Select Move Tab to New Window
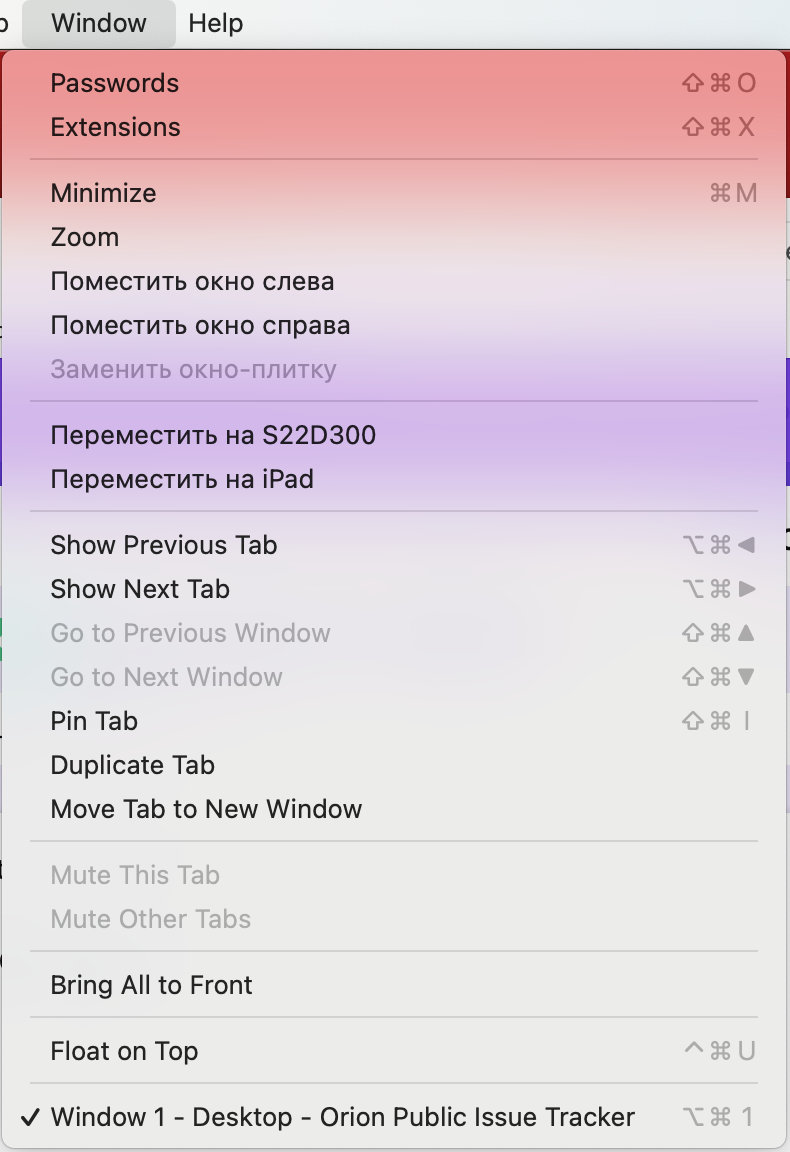Viewport: 790px width, 1152px height. [x=206, y=809]
